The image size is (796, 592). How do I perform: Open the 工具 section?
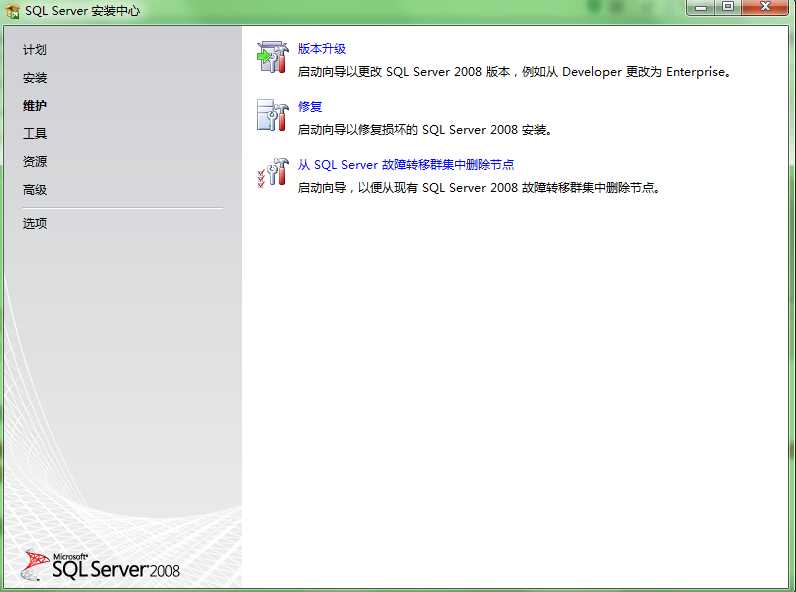click(x=35, y=134)
